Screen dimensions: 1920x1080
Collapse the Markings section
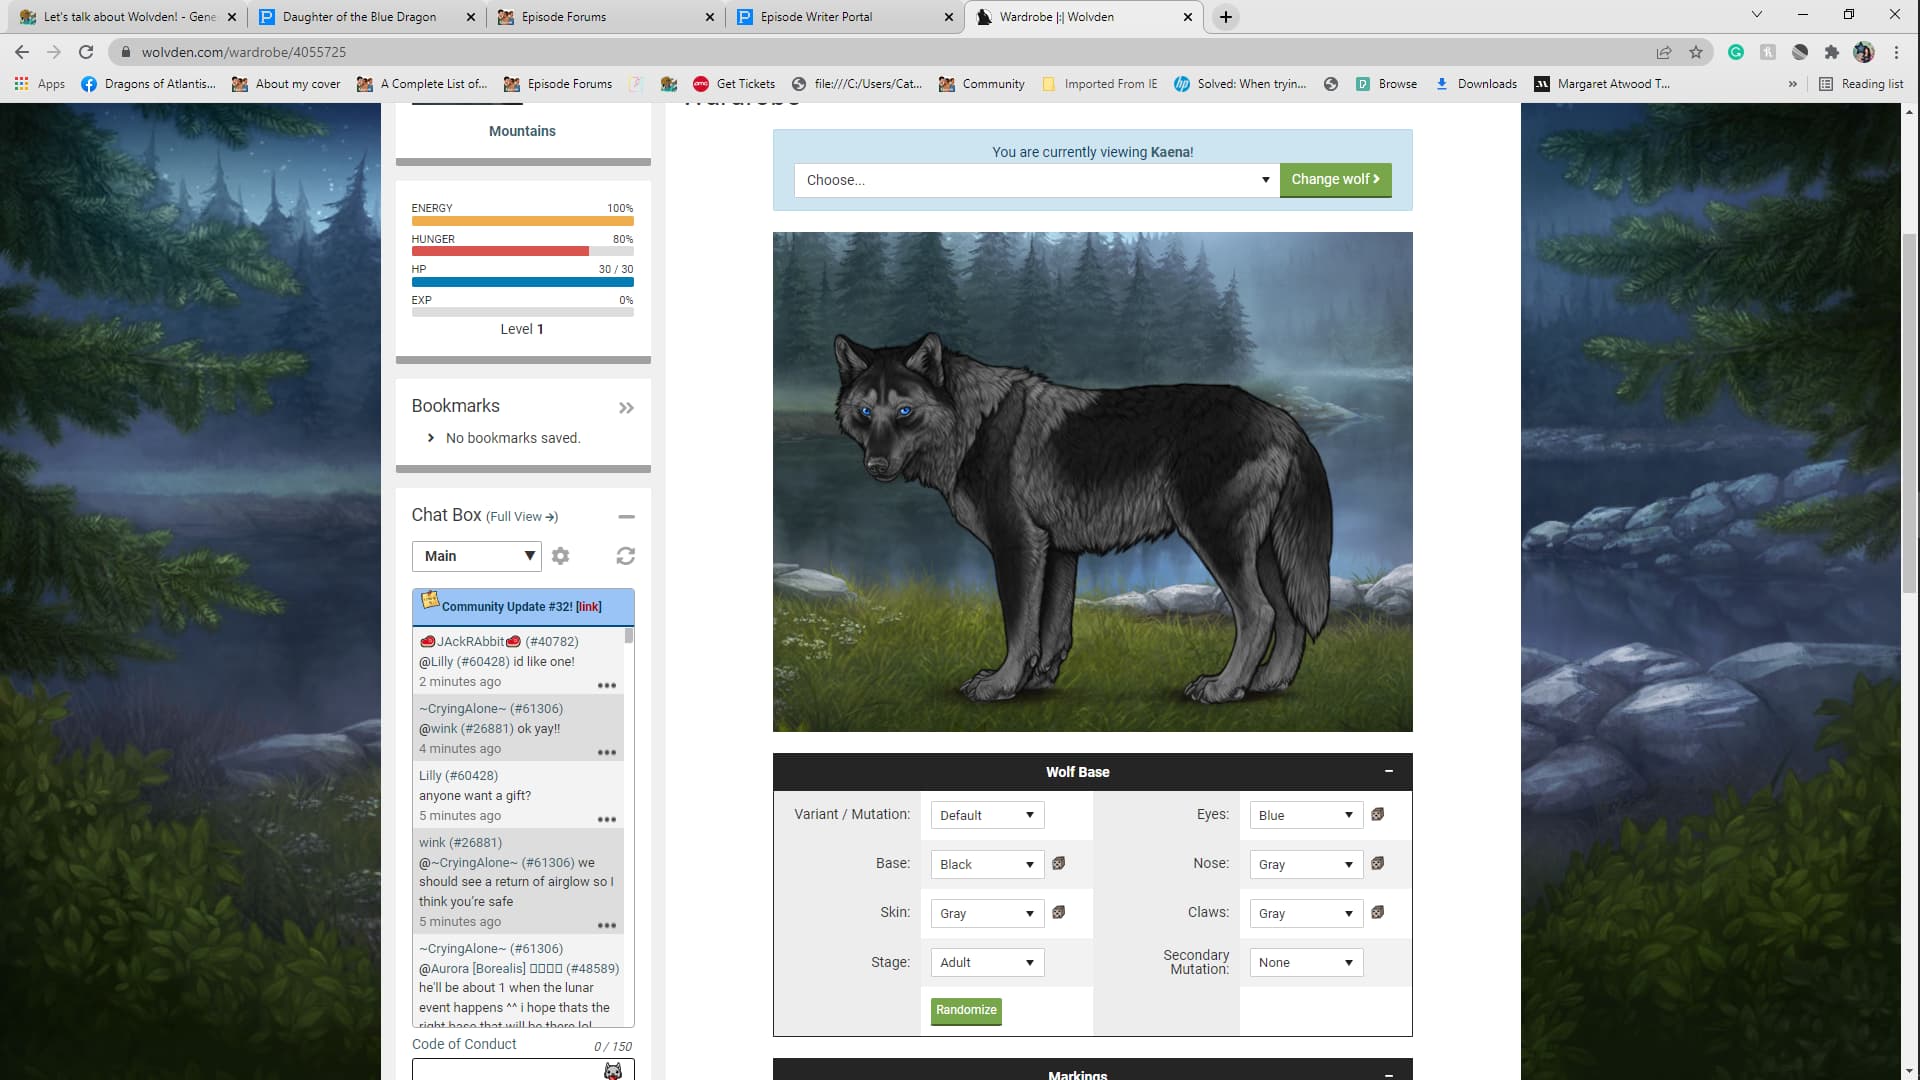[x=1389, y=1074]
